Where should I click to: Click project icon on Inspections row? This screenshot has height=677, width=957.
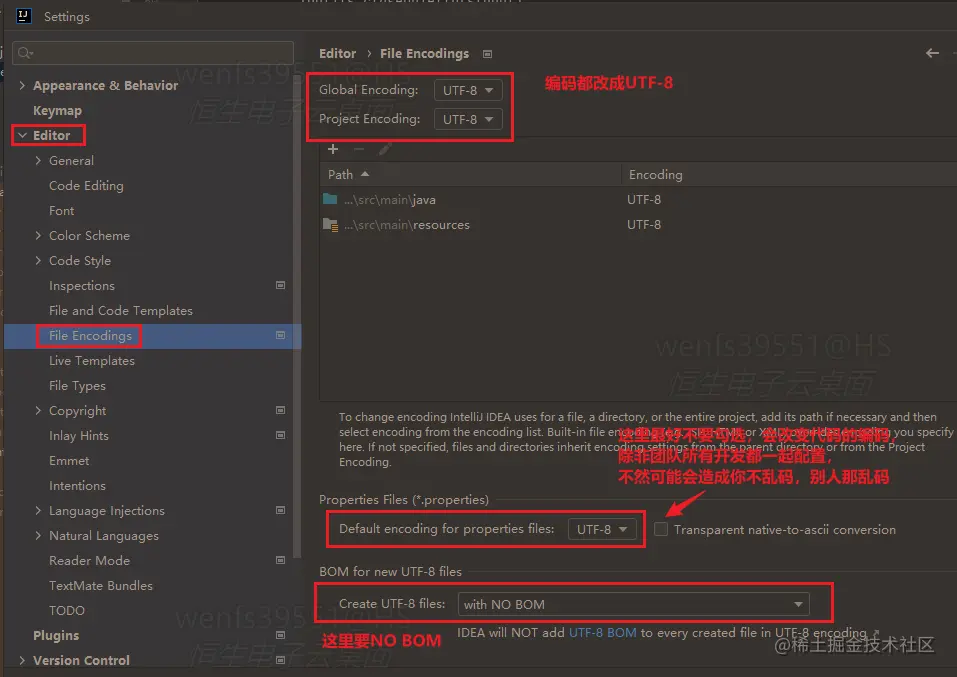pyautogui.click(x=280, y=285)
